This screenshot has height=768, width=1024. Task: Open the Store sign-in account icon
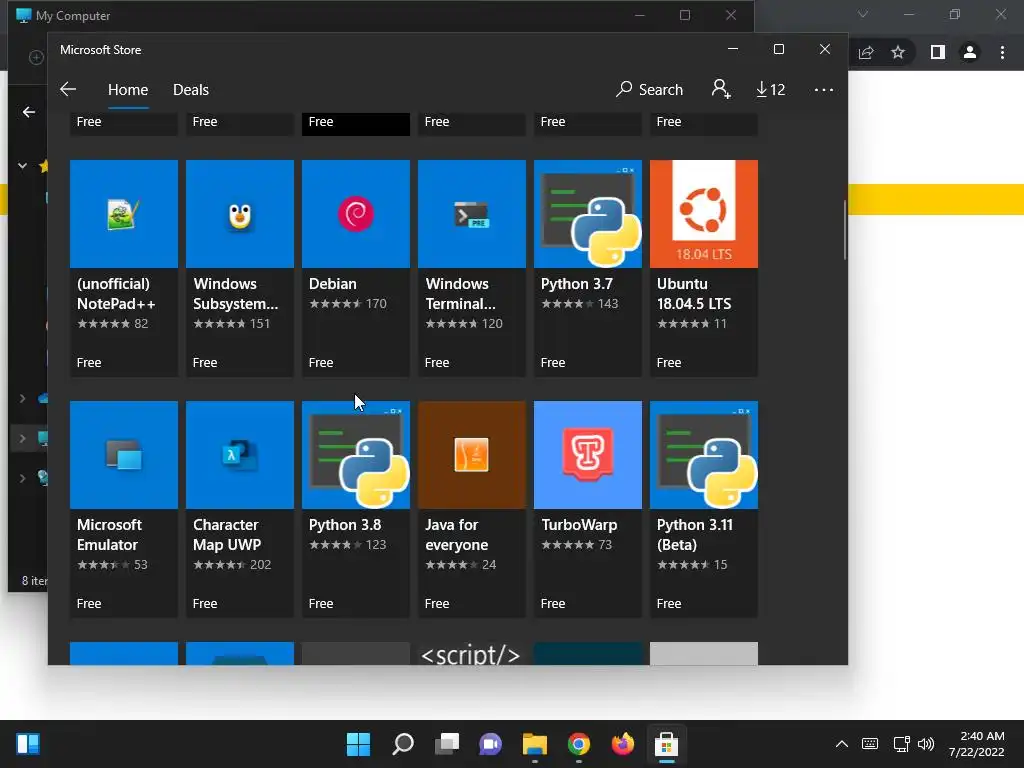coord(720,89)
